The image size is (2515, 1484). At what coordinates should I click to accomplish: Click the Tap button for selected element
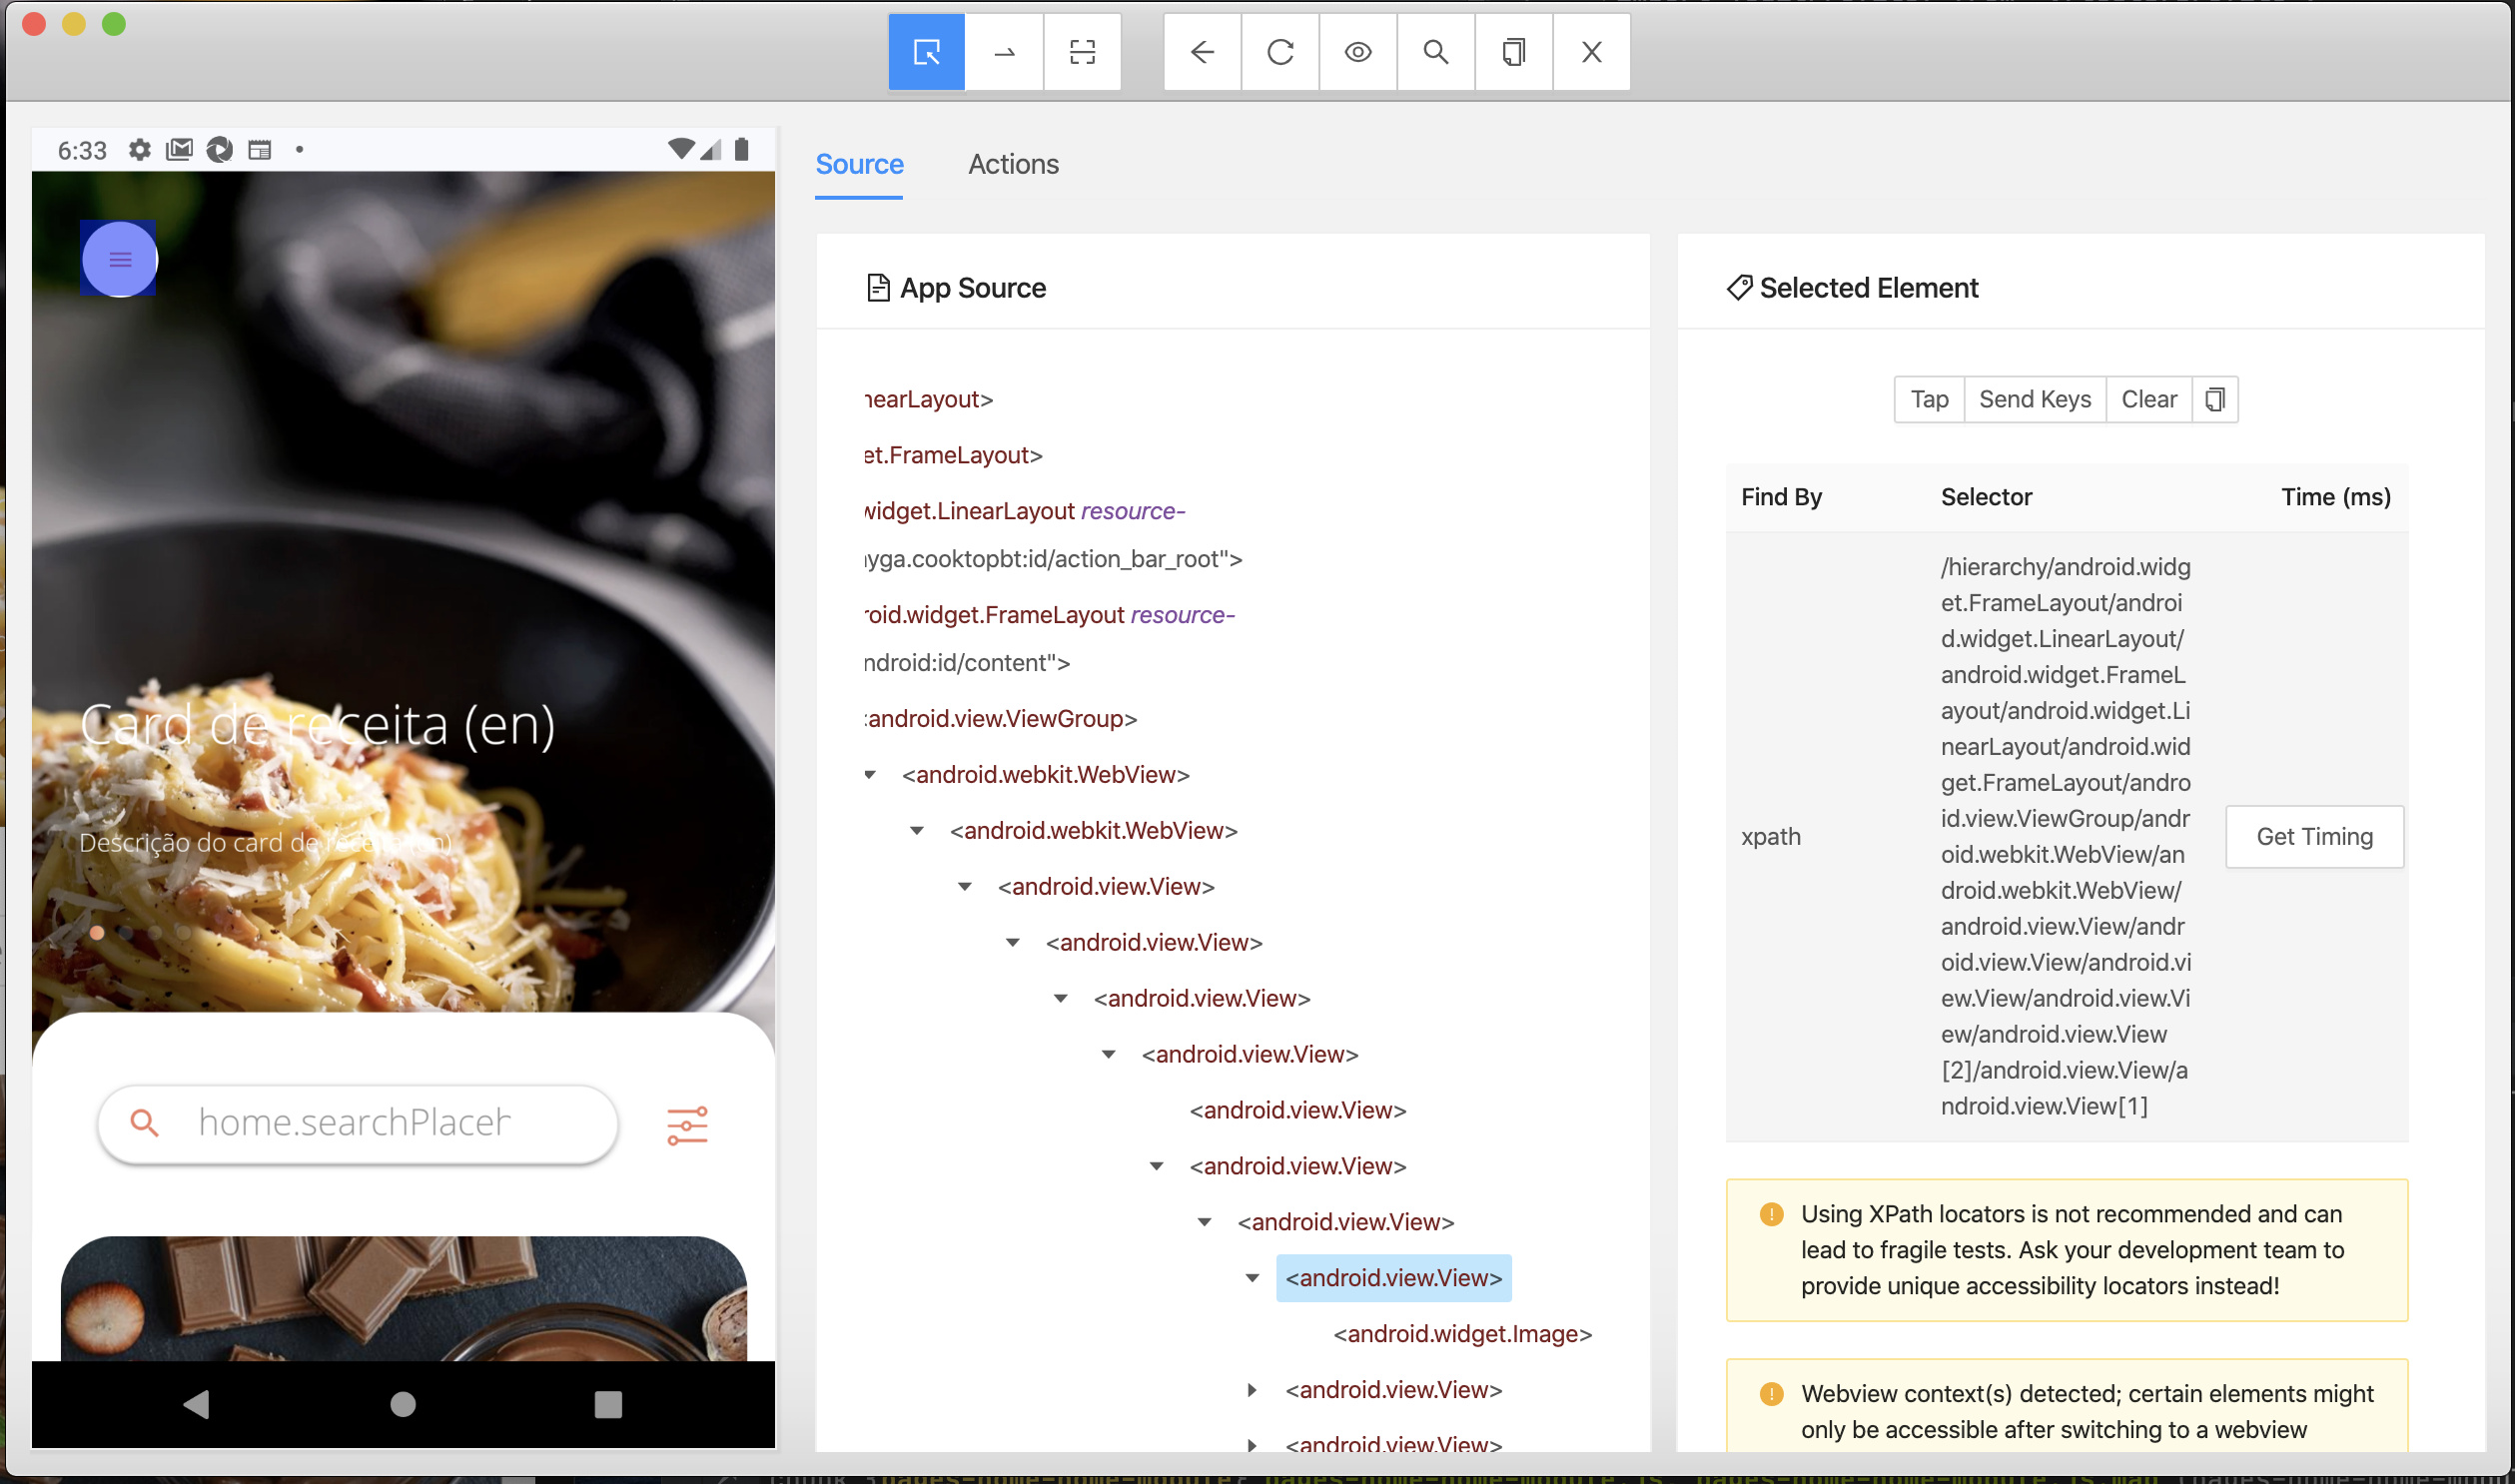(x=1929, y=400)
